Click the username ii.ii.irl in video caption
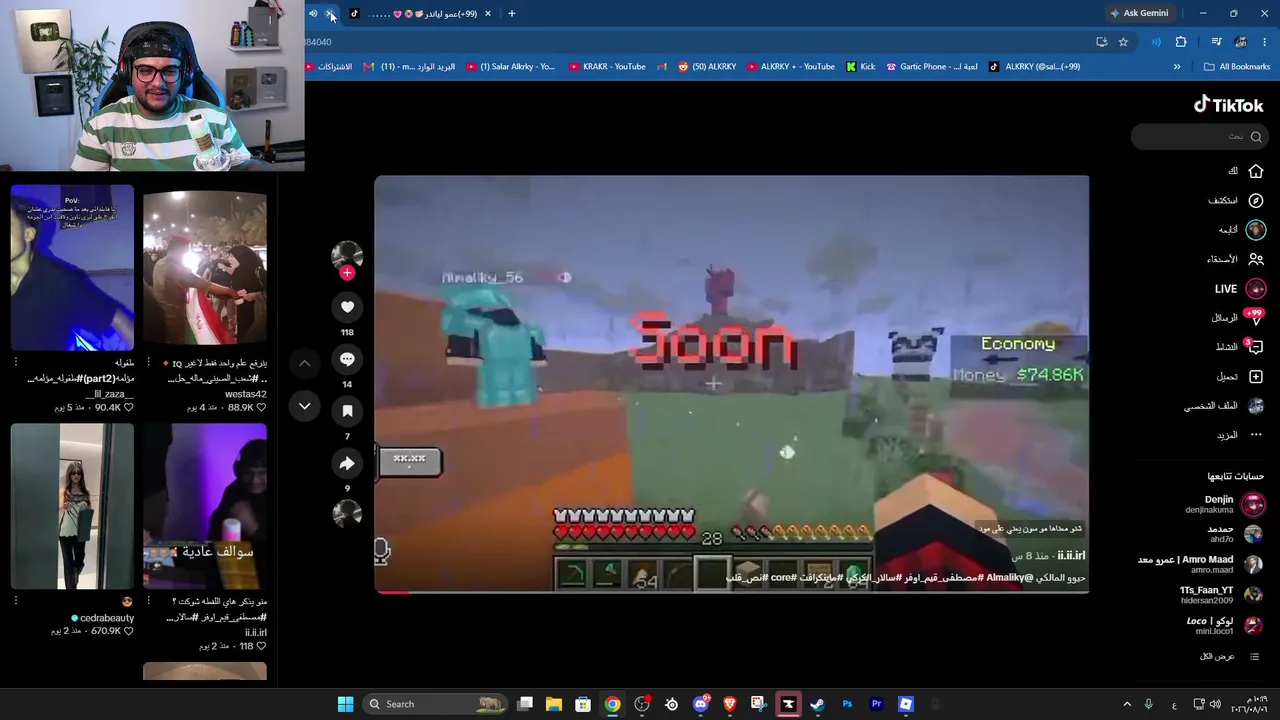The image size is (1280, 720). pyautogui.click(x=1071, y=556)
